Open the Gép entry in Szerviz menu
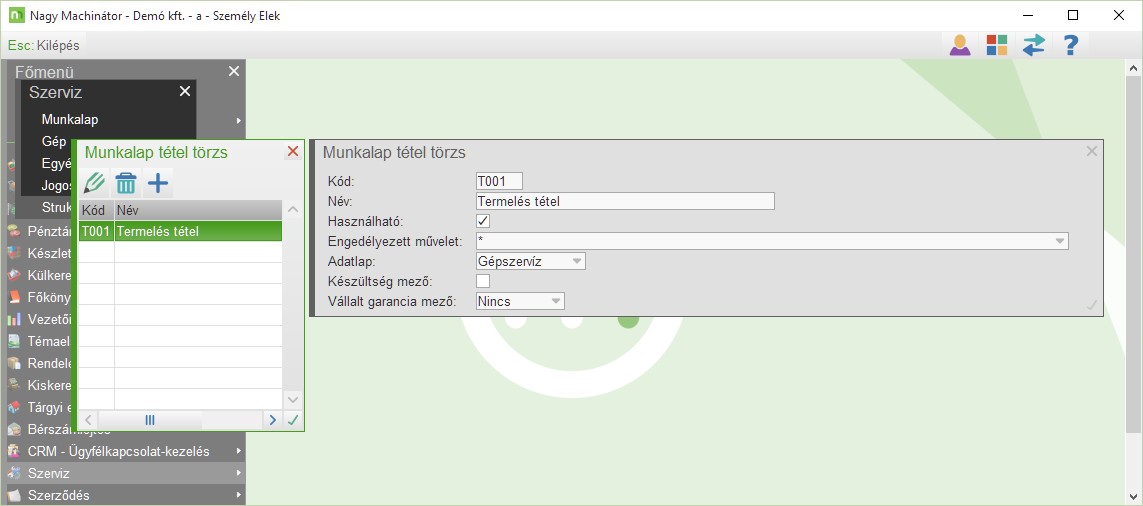The image size is (1143, 506). [54, 141]
